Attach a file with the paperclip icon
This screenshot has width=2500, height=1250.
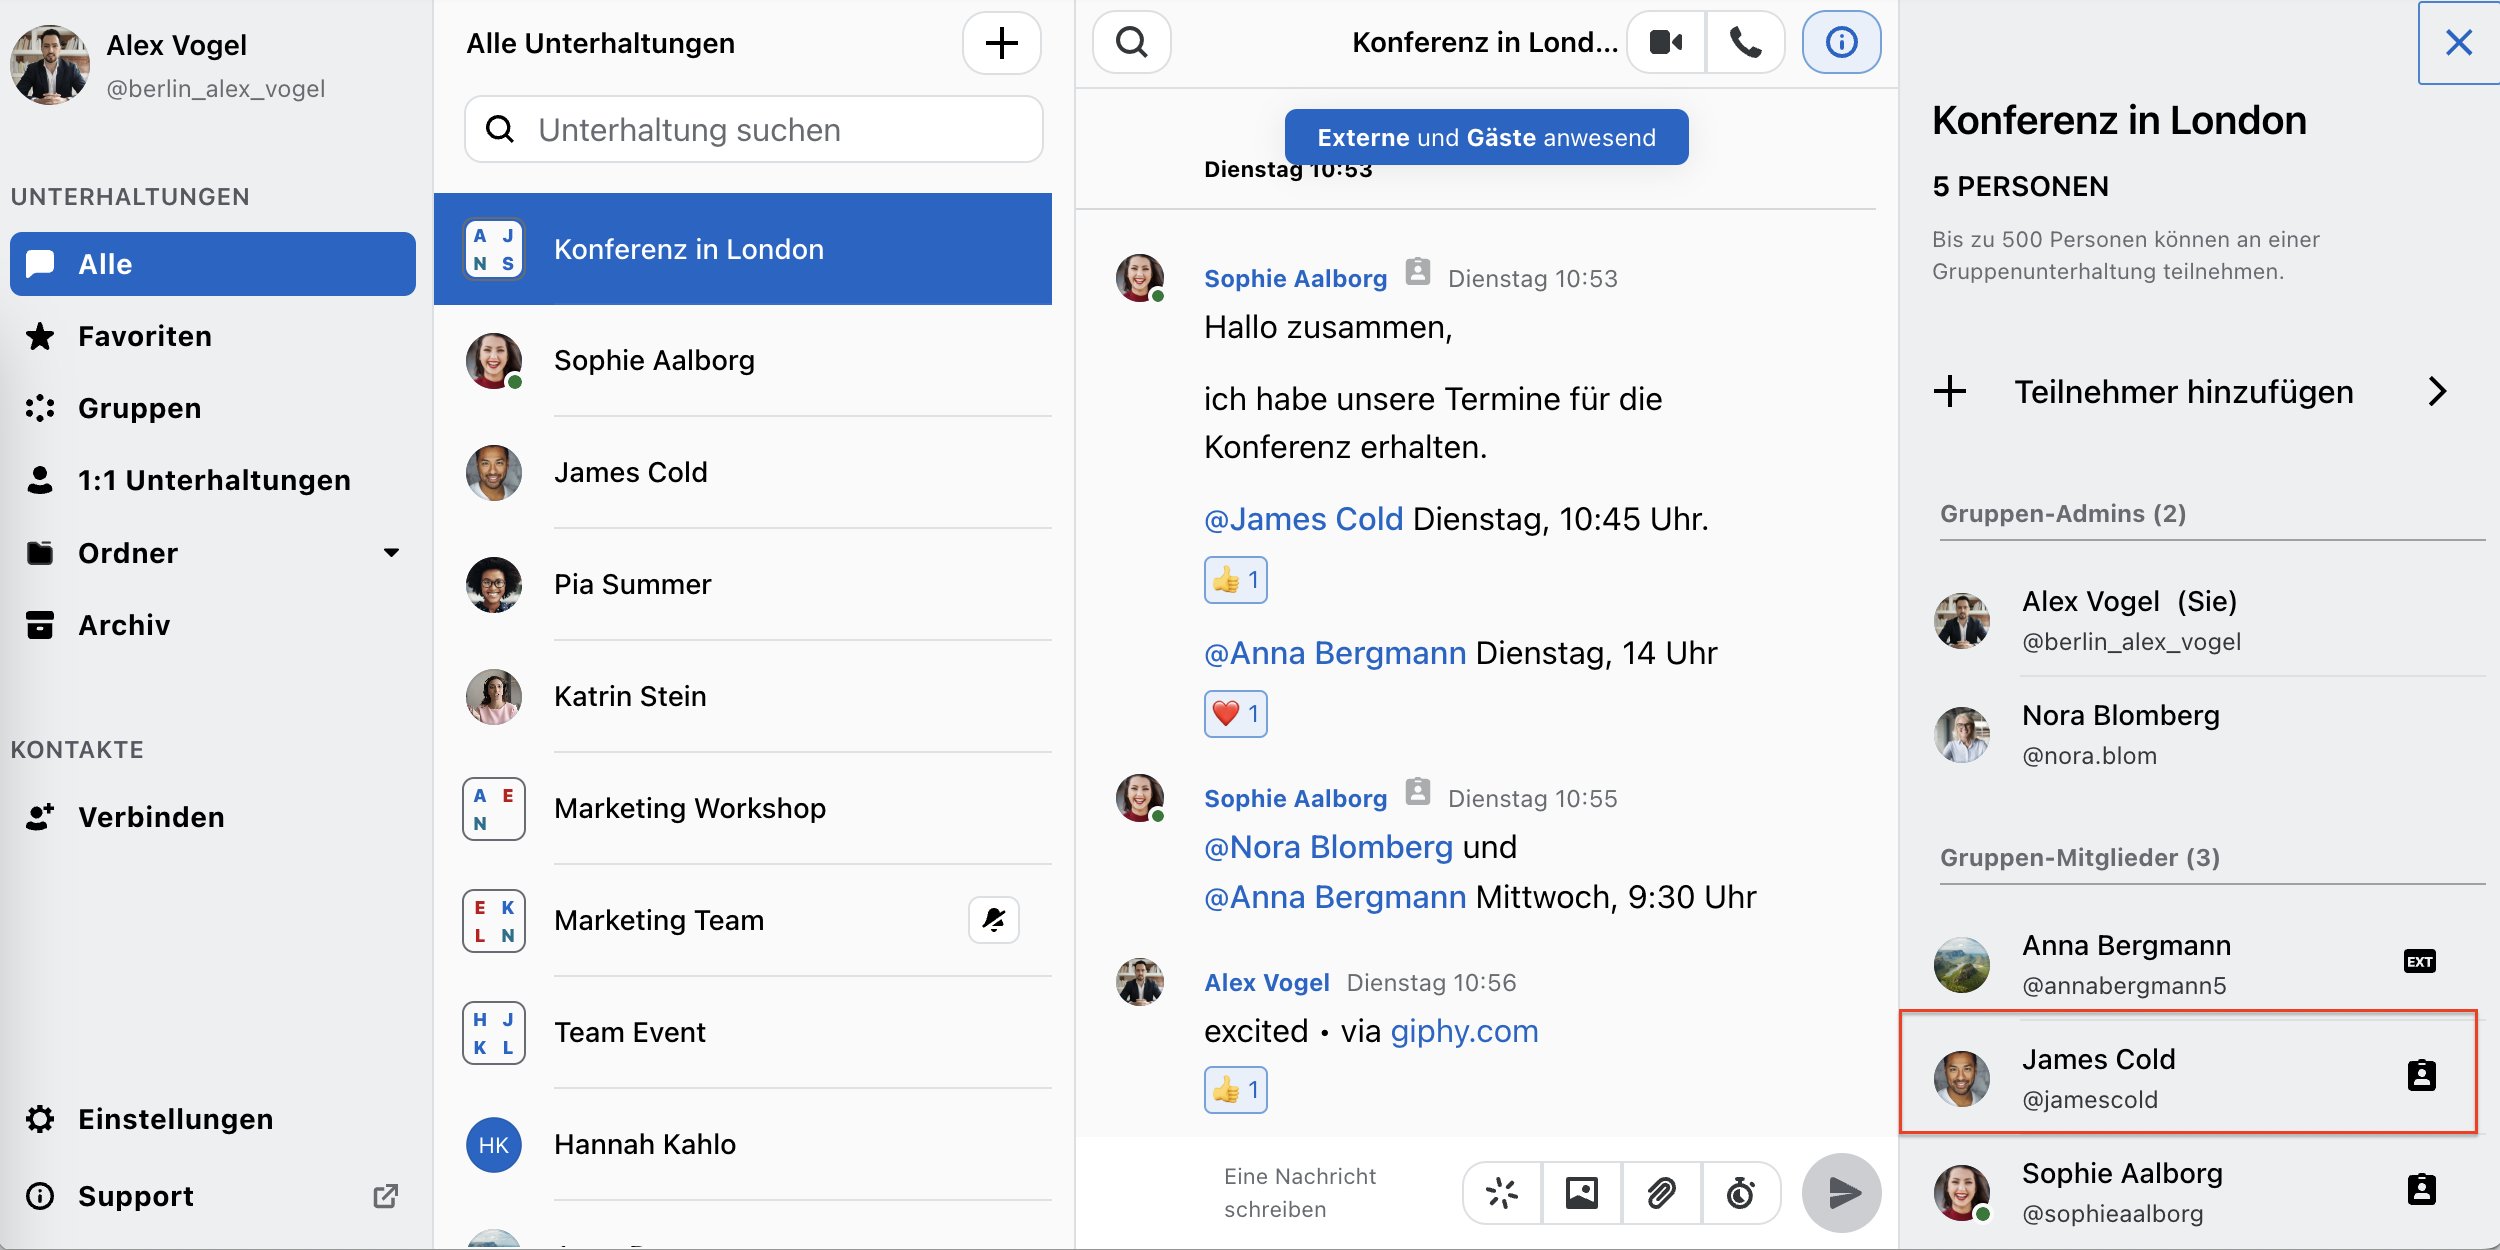pyautogui.click(x=1661, y=1192)
